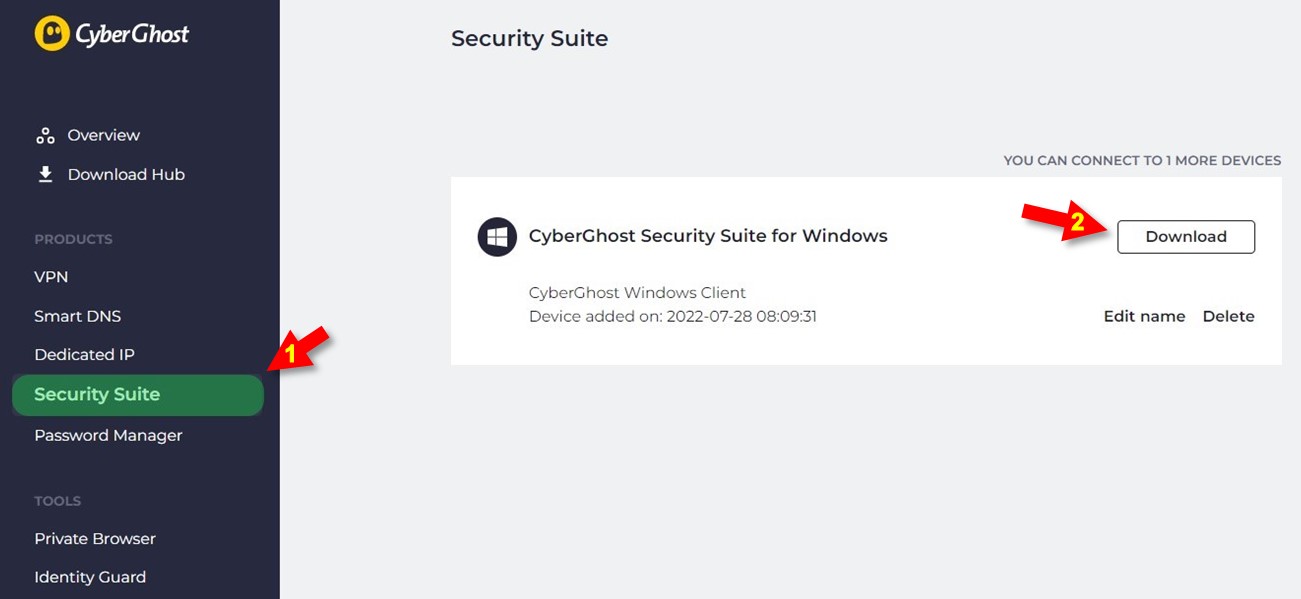Click the round Windows logo icon
Screen dimensions: 1301x599
click(497, 237)
